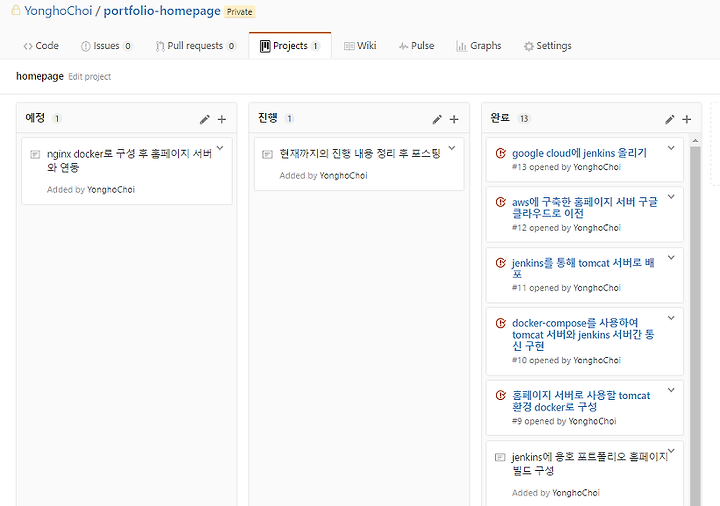720x506 pixels.
Task: Open card #12 menu chevron
Action: click(x=671, y=197)
